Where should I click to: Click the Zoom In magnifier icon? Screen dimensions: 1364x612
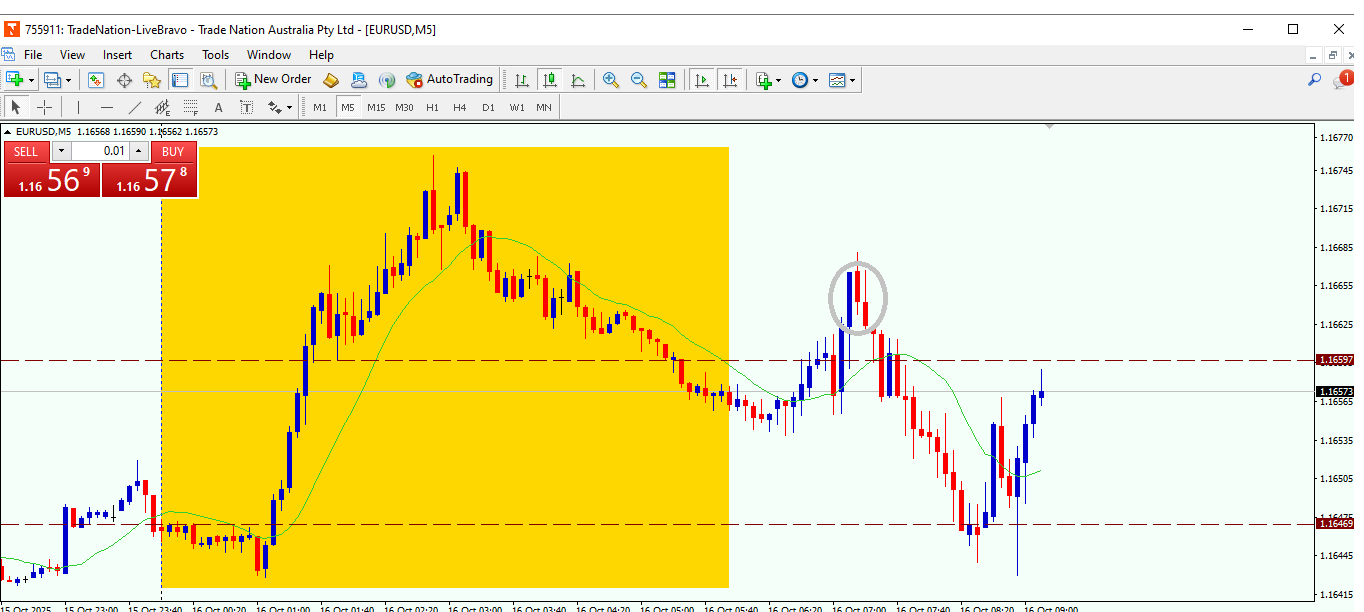coord(610,80)
